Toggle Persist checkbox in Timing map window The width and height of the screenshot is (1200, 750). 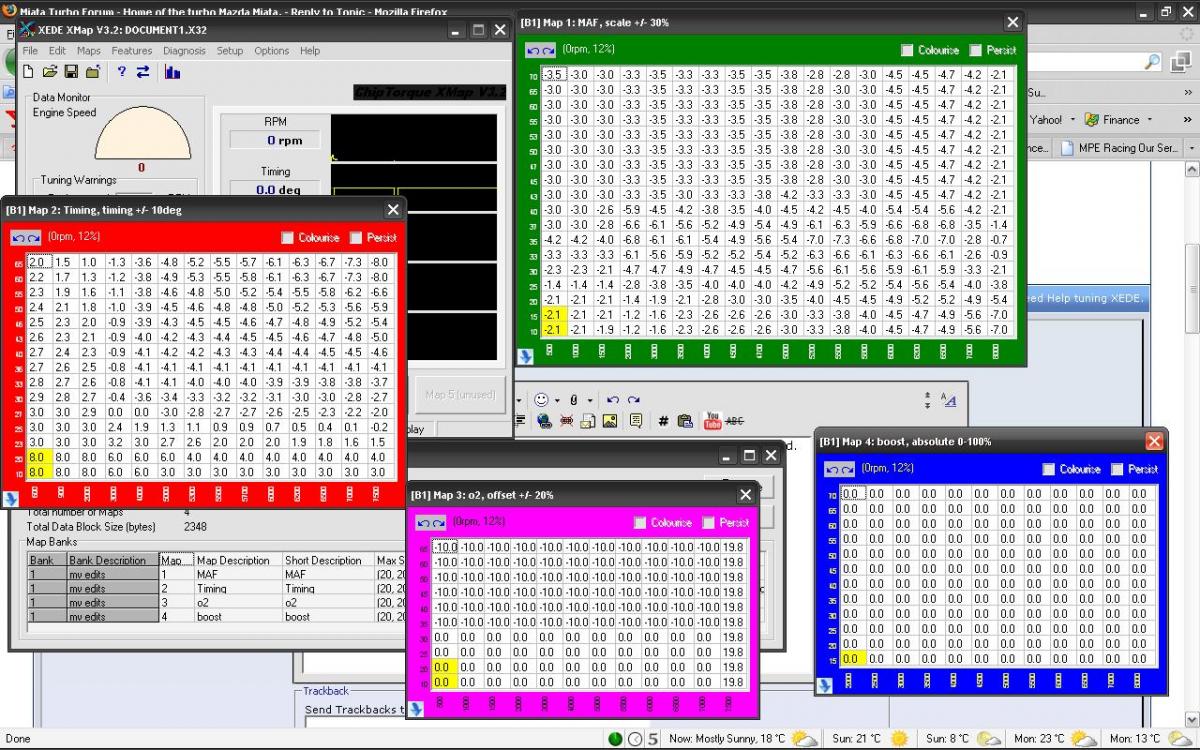[356, 238]
